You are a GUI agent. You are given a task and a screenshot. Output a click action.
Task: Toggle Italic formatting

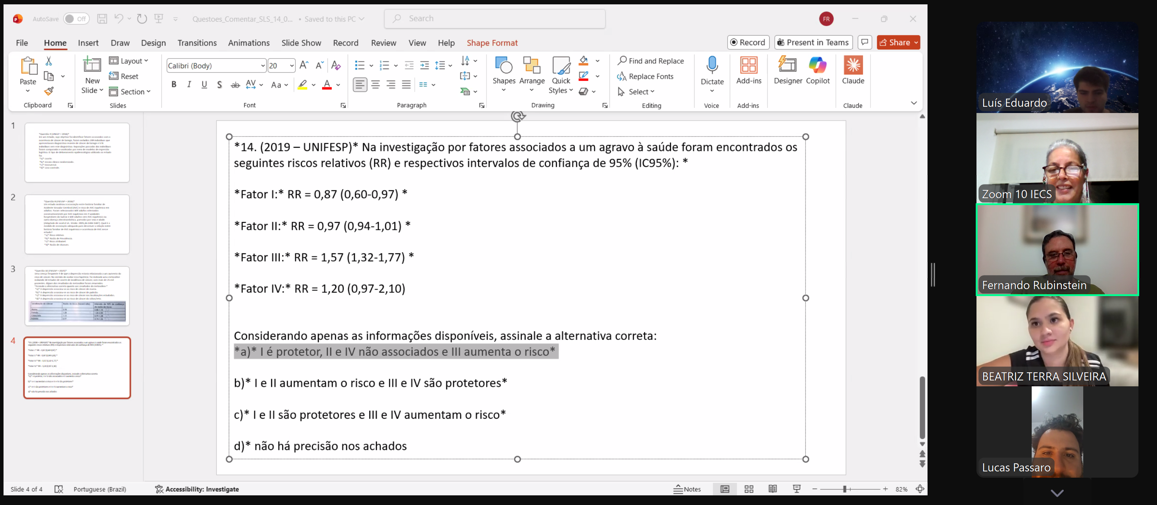(189, 84)
